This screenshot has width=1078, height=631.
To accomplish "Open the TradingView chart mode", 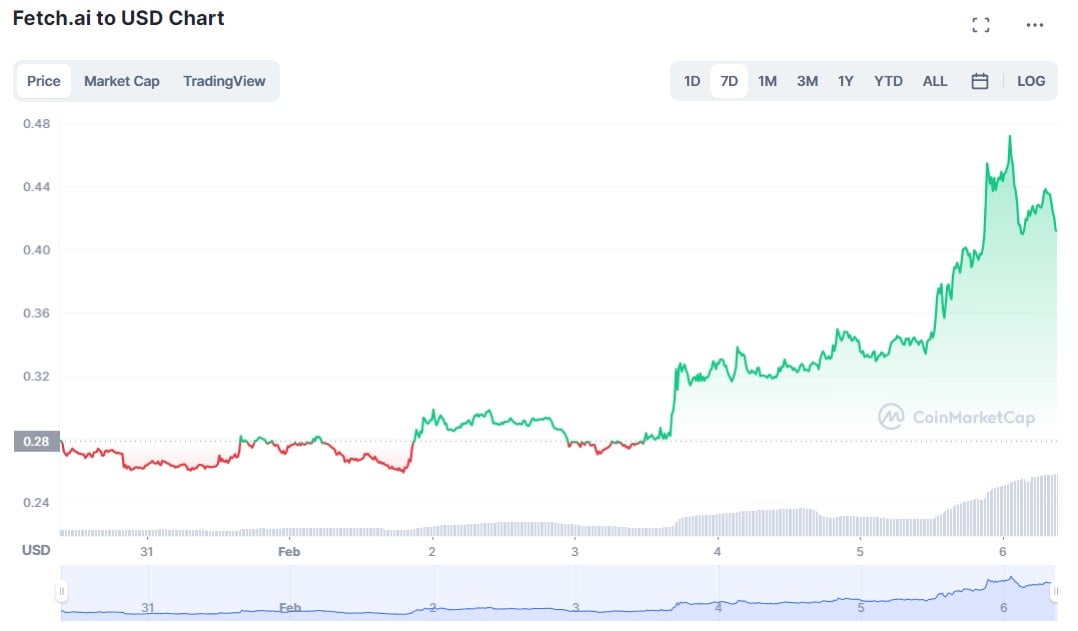I will tap(224, 81).
